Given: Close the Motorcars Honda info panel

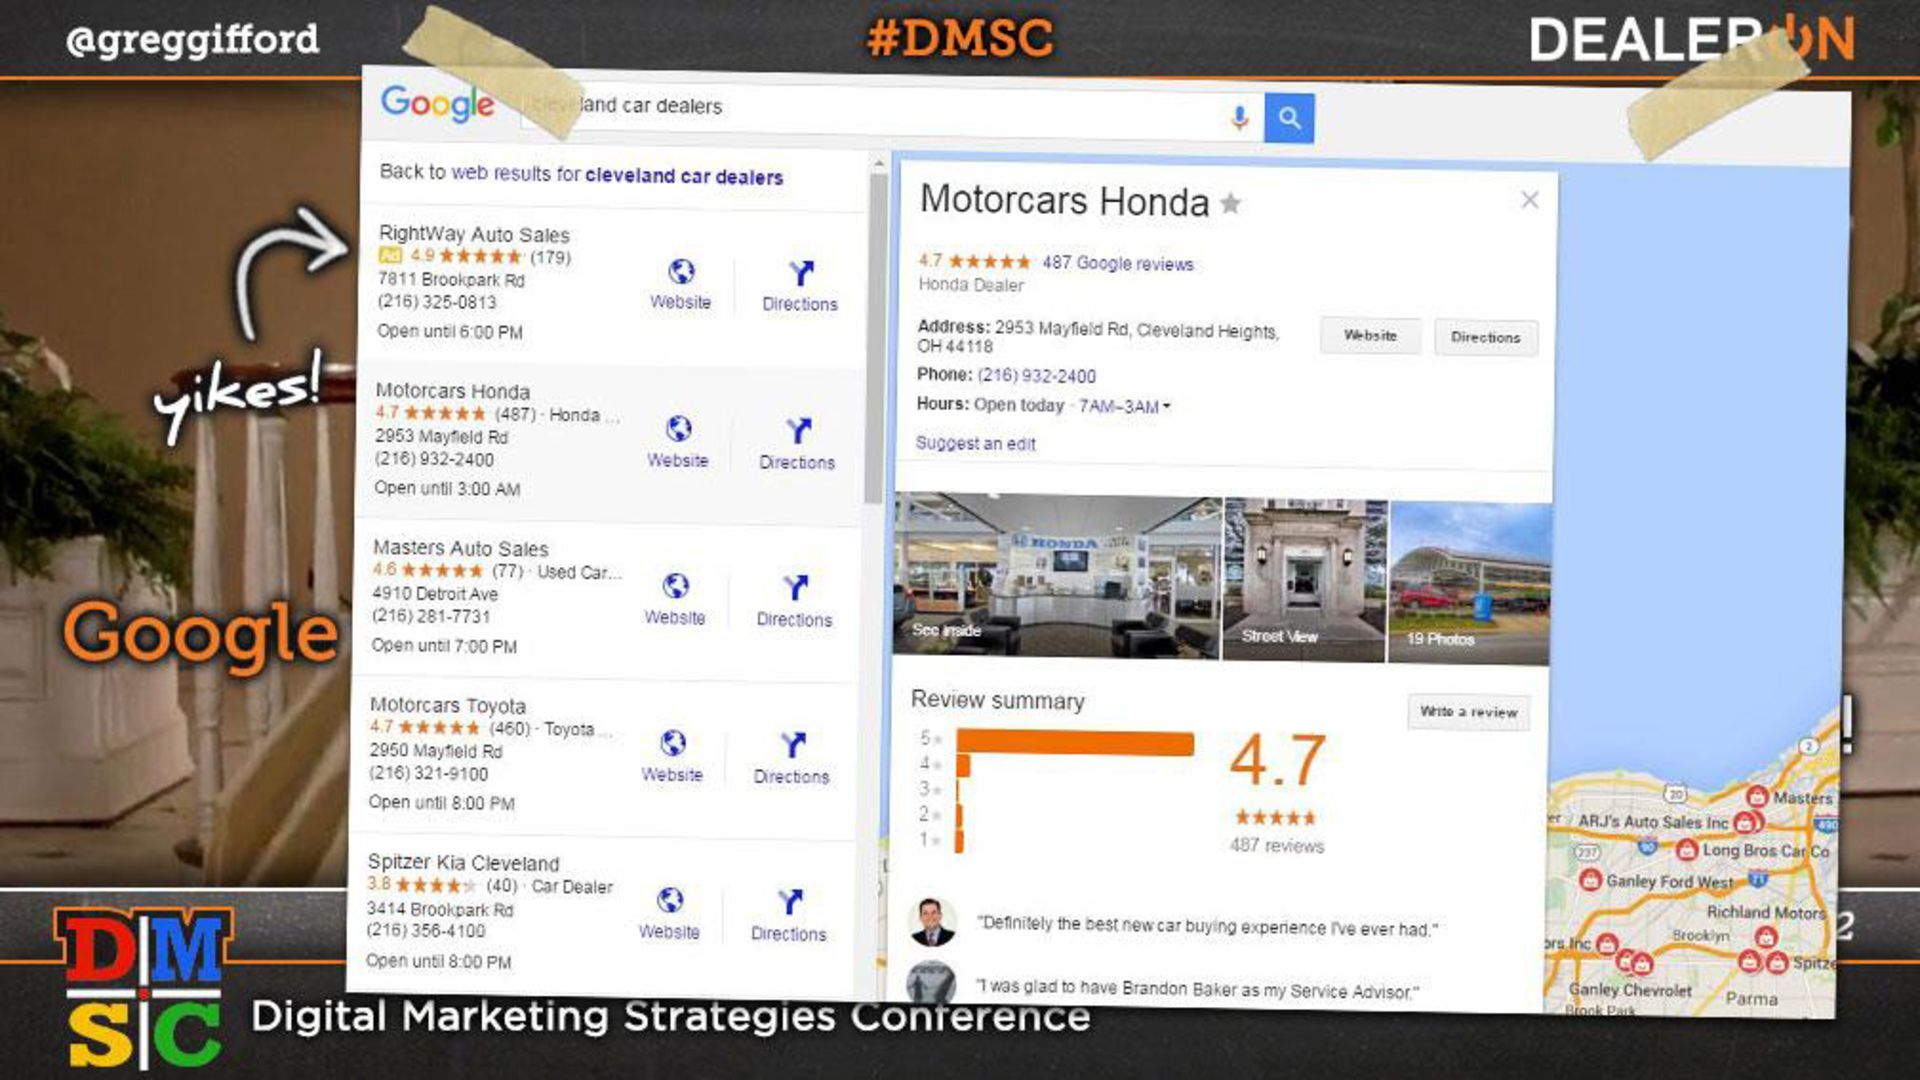Looking at the screenshot, I should pyautogui.click(x=1529, y=200).
